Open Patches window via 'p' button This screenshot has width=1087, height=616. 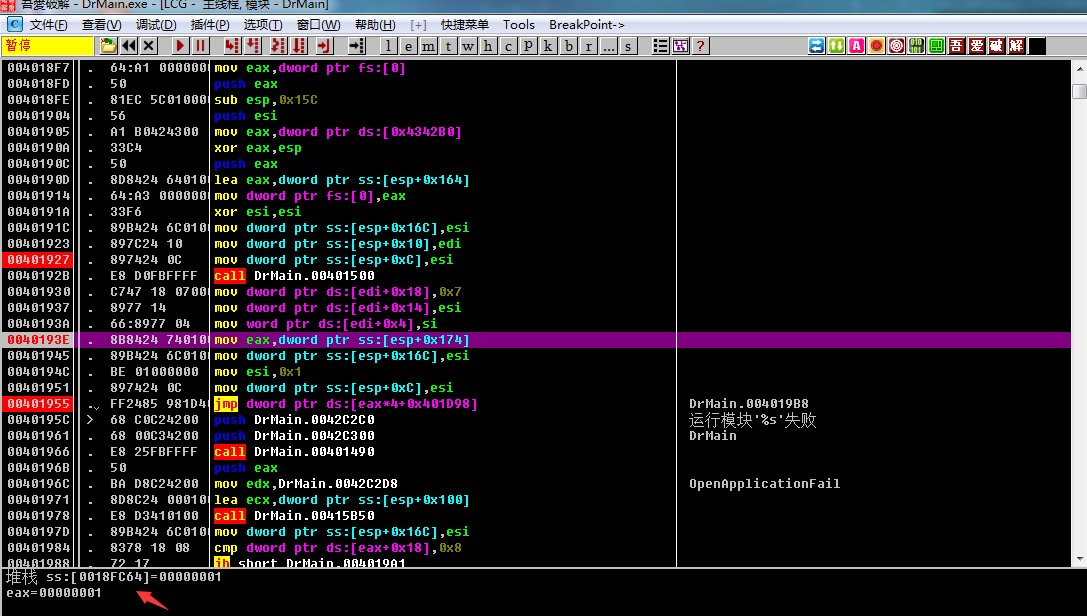click(528, 46)
